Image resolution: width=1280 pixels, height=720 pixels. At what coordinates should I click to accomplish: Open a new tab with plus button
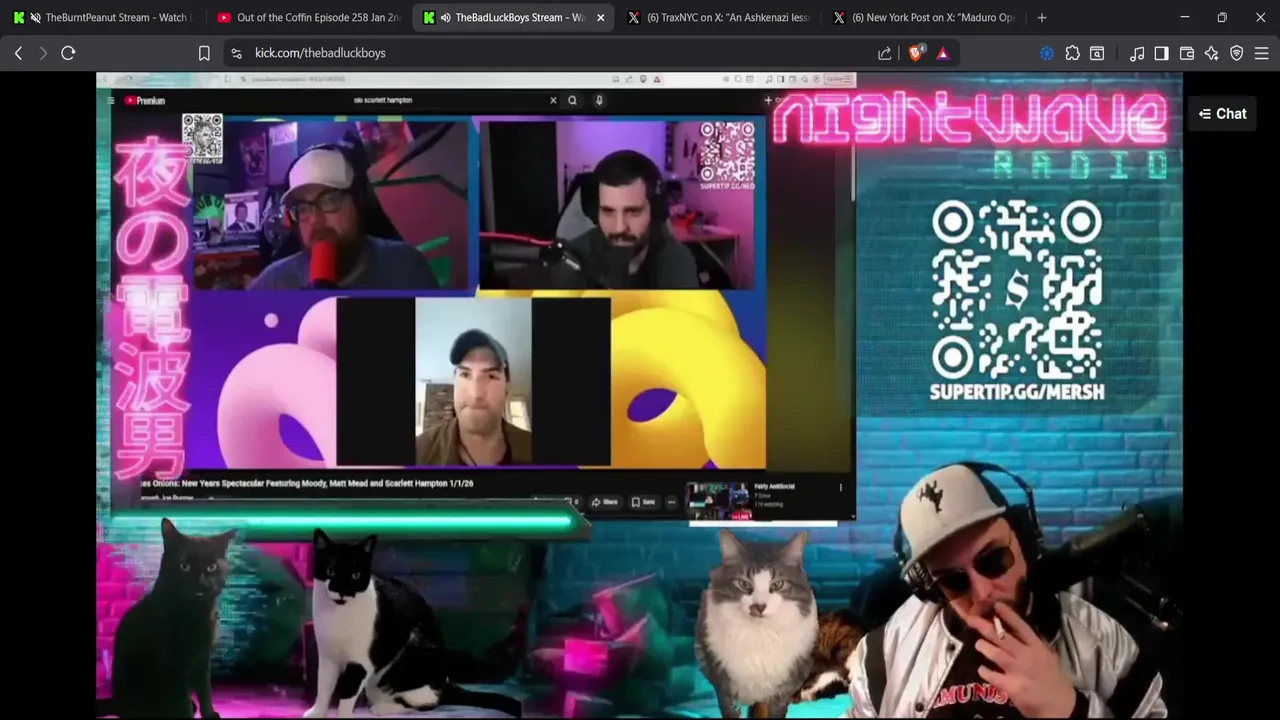point(1042,17)
